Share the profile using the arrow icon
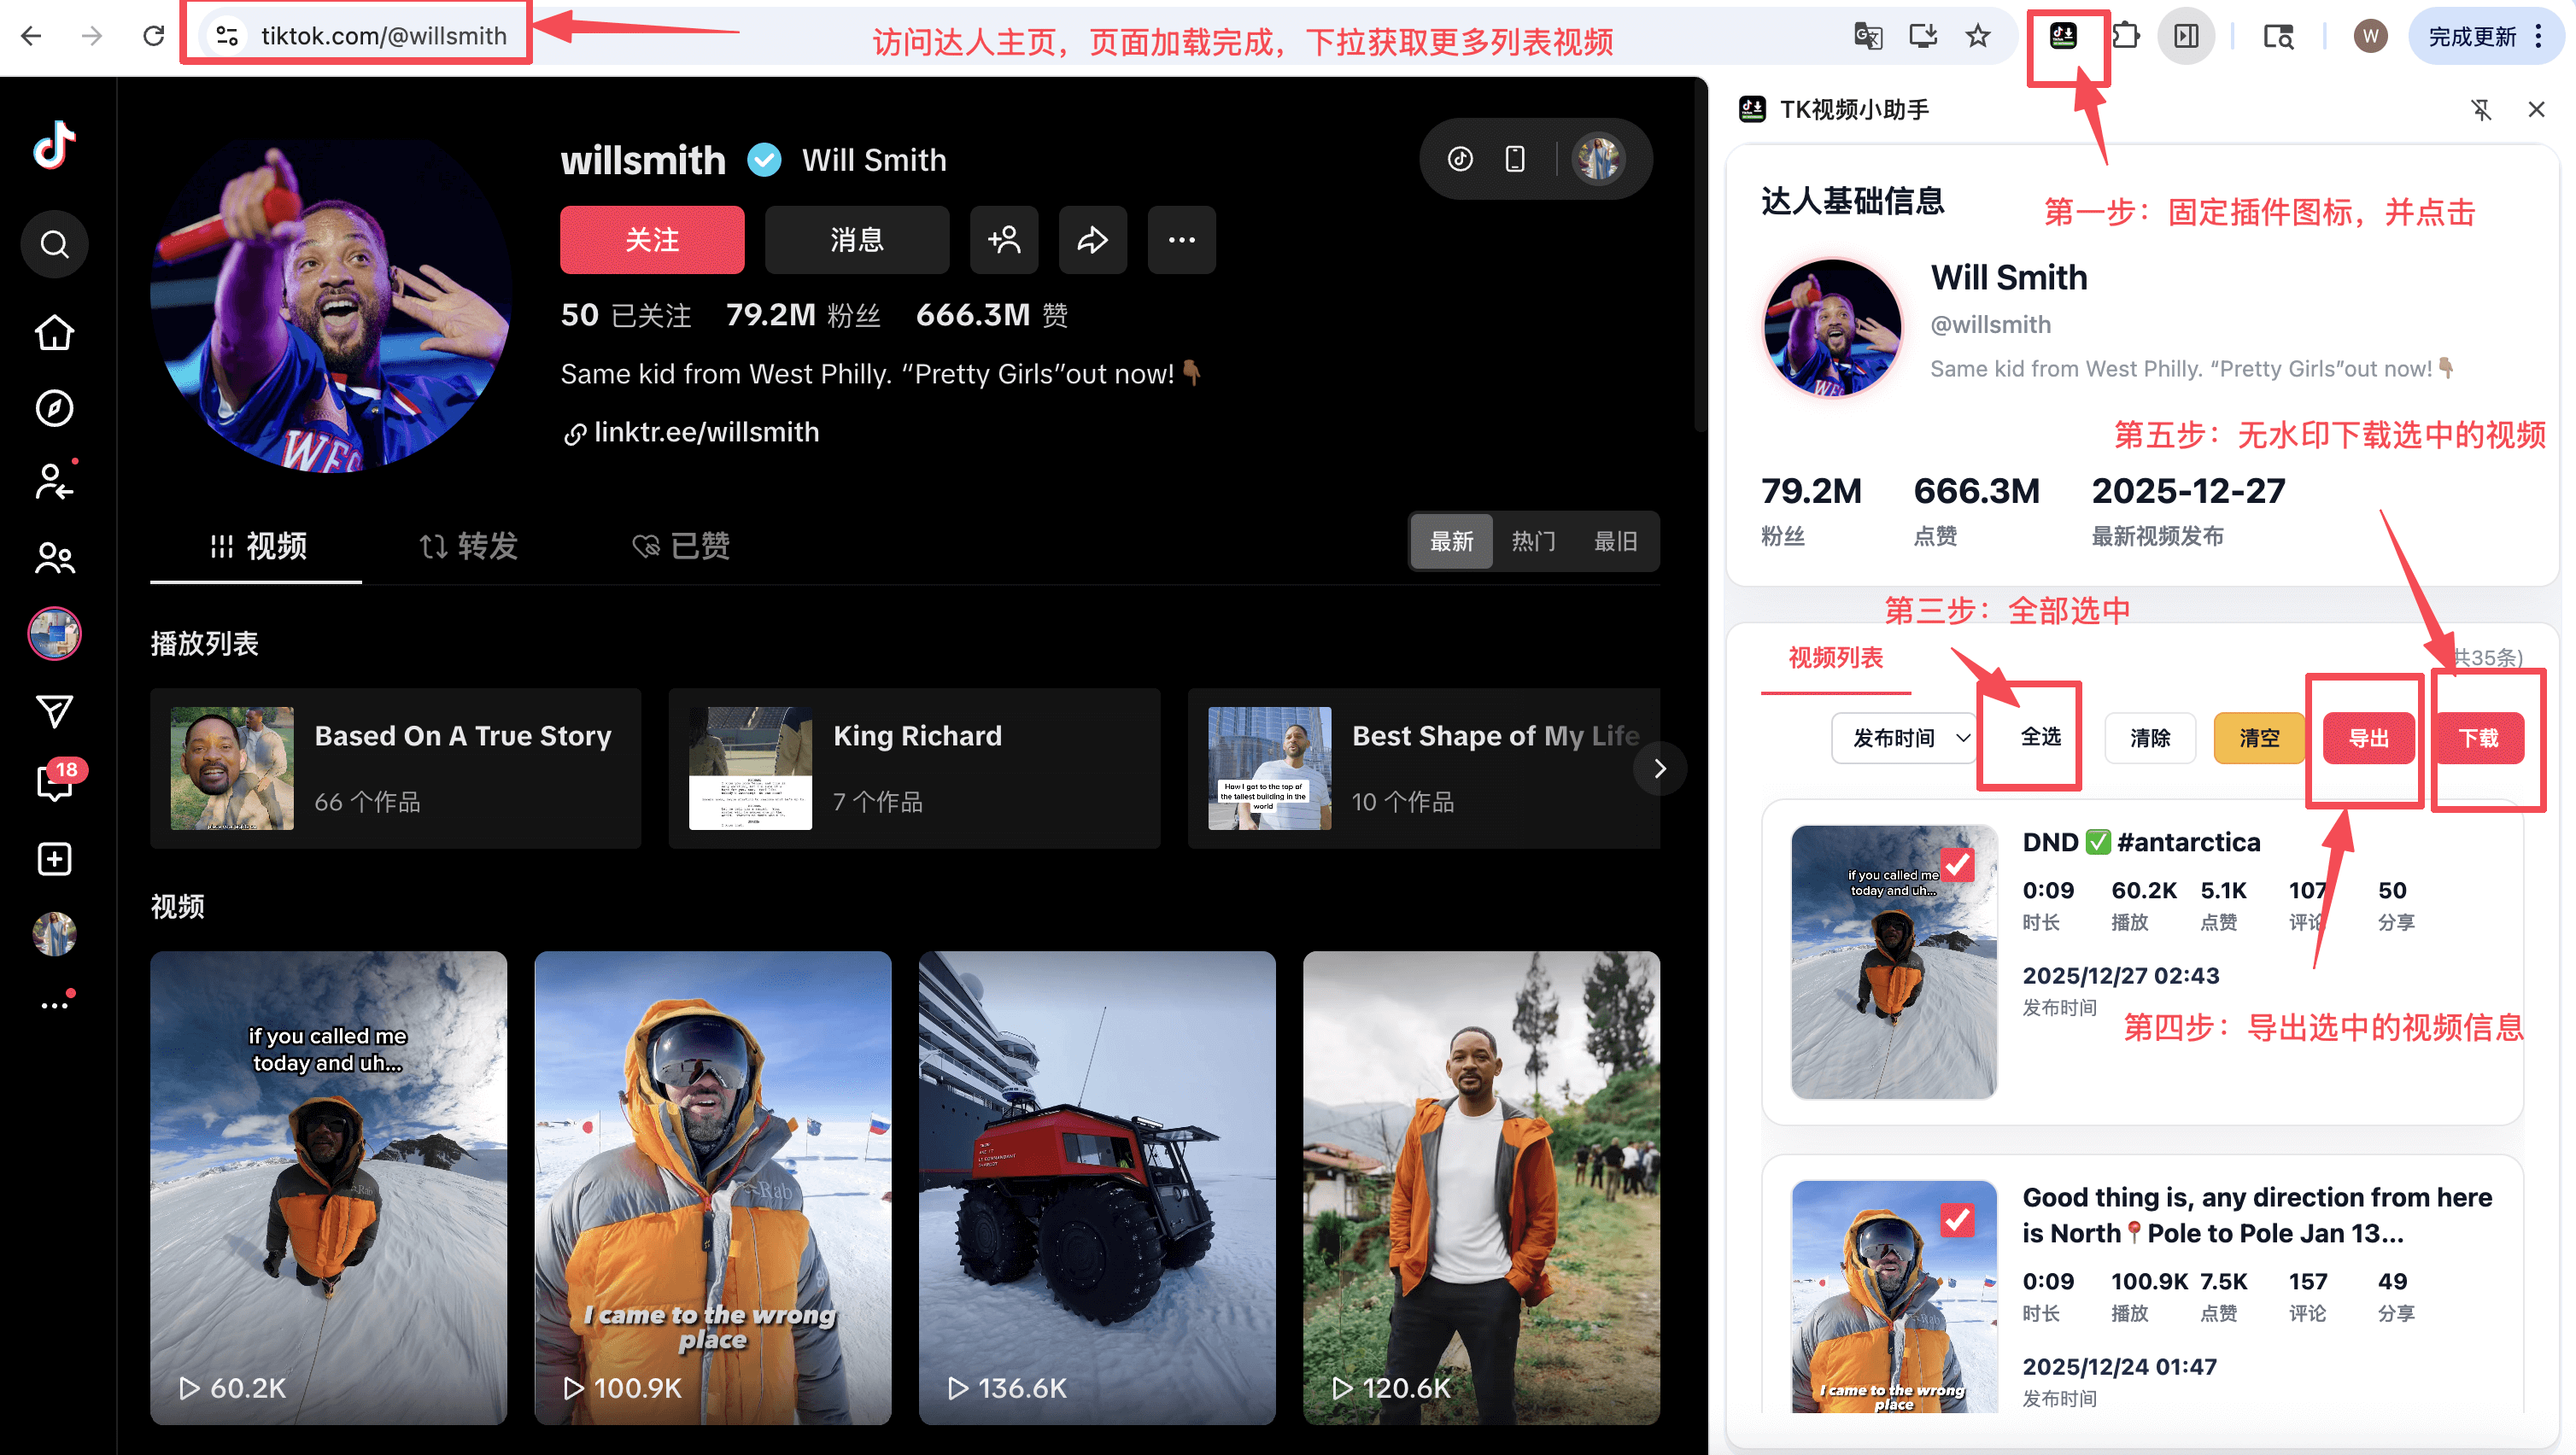 (x=1092, y=240)
